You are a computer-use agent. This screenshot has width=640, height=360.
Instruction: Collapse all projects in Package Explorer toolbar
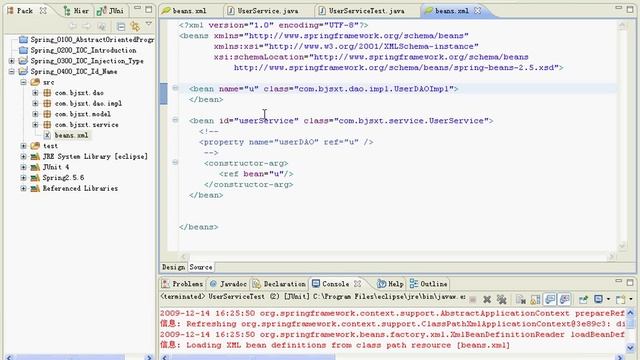(x=121, y=27)
